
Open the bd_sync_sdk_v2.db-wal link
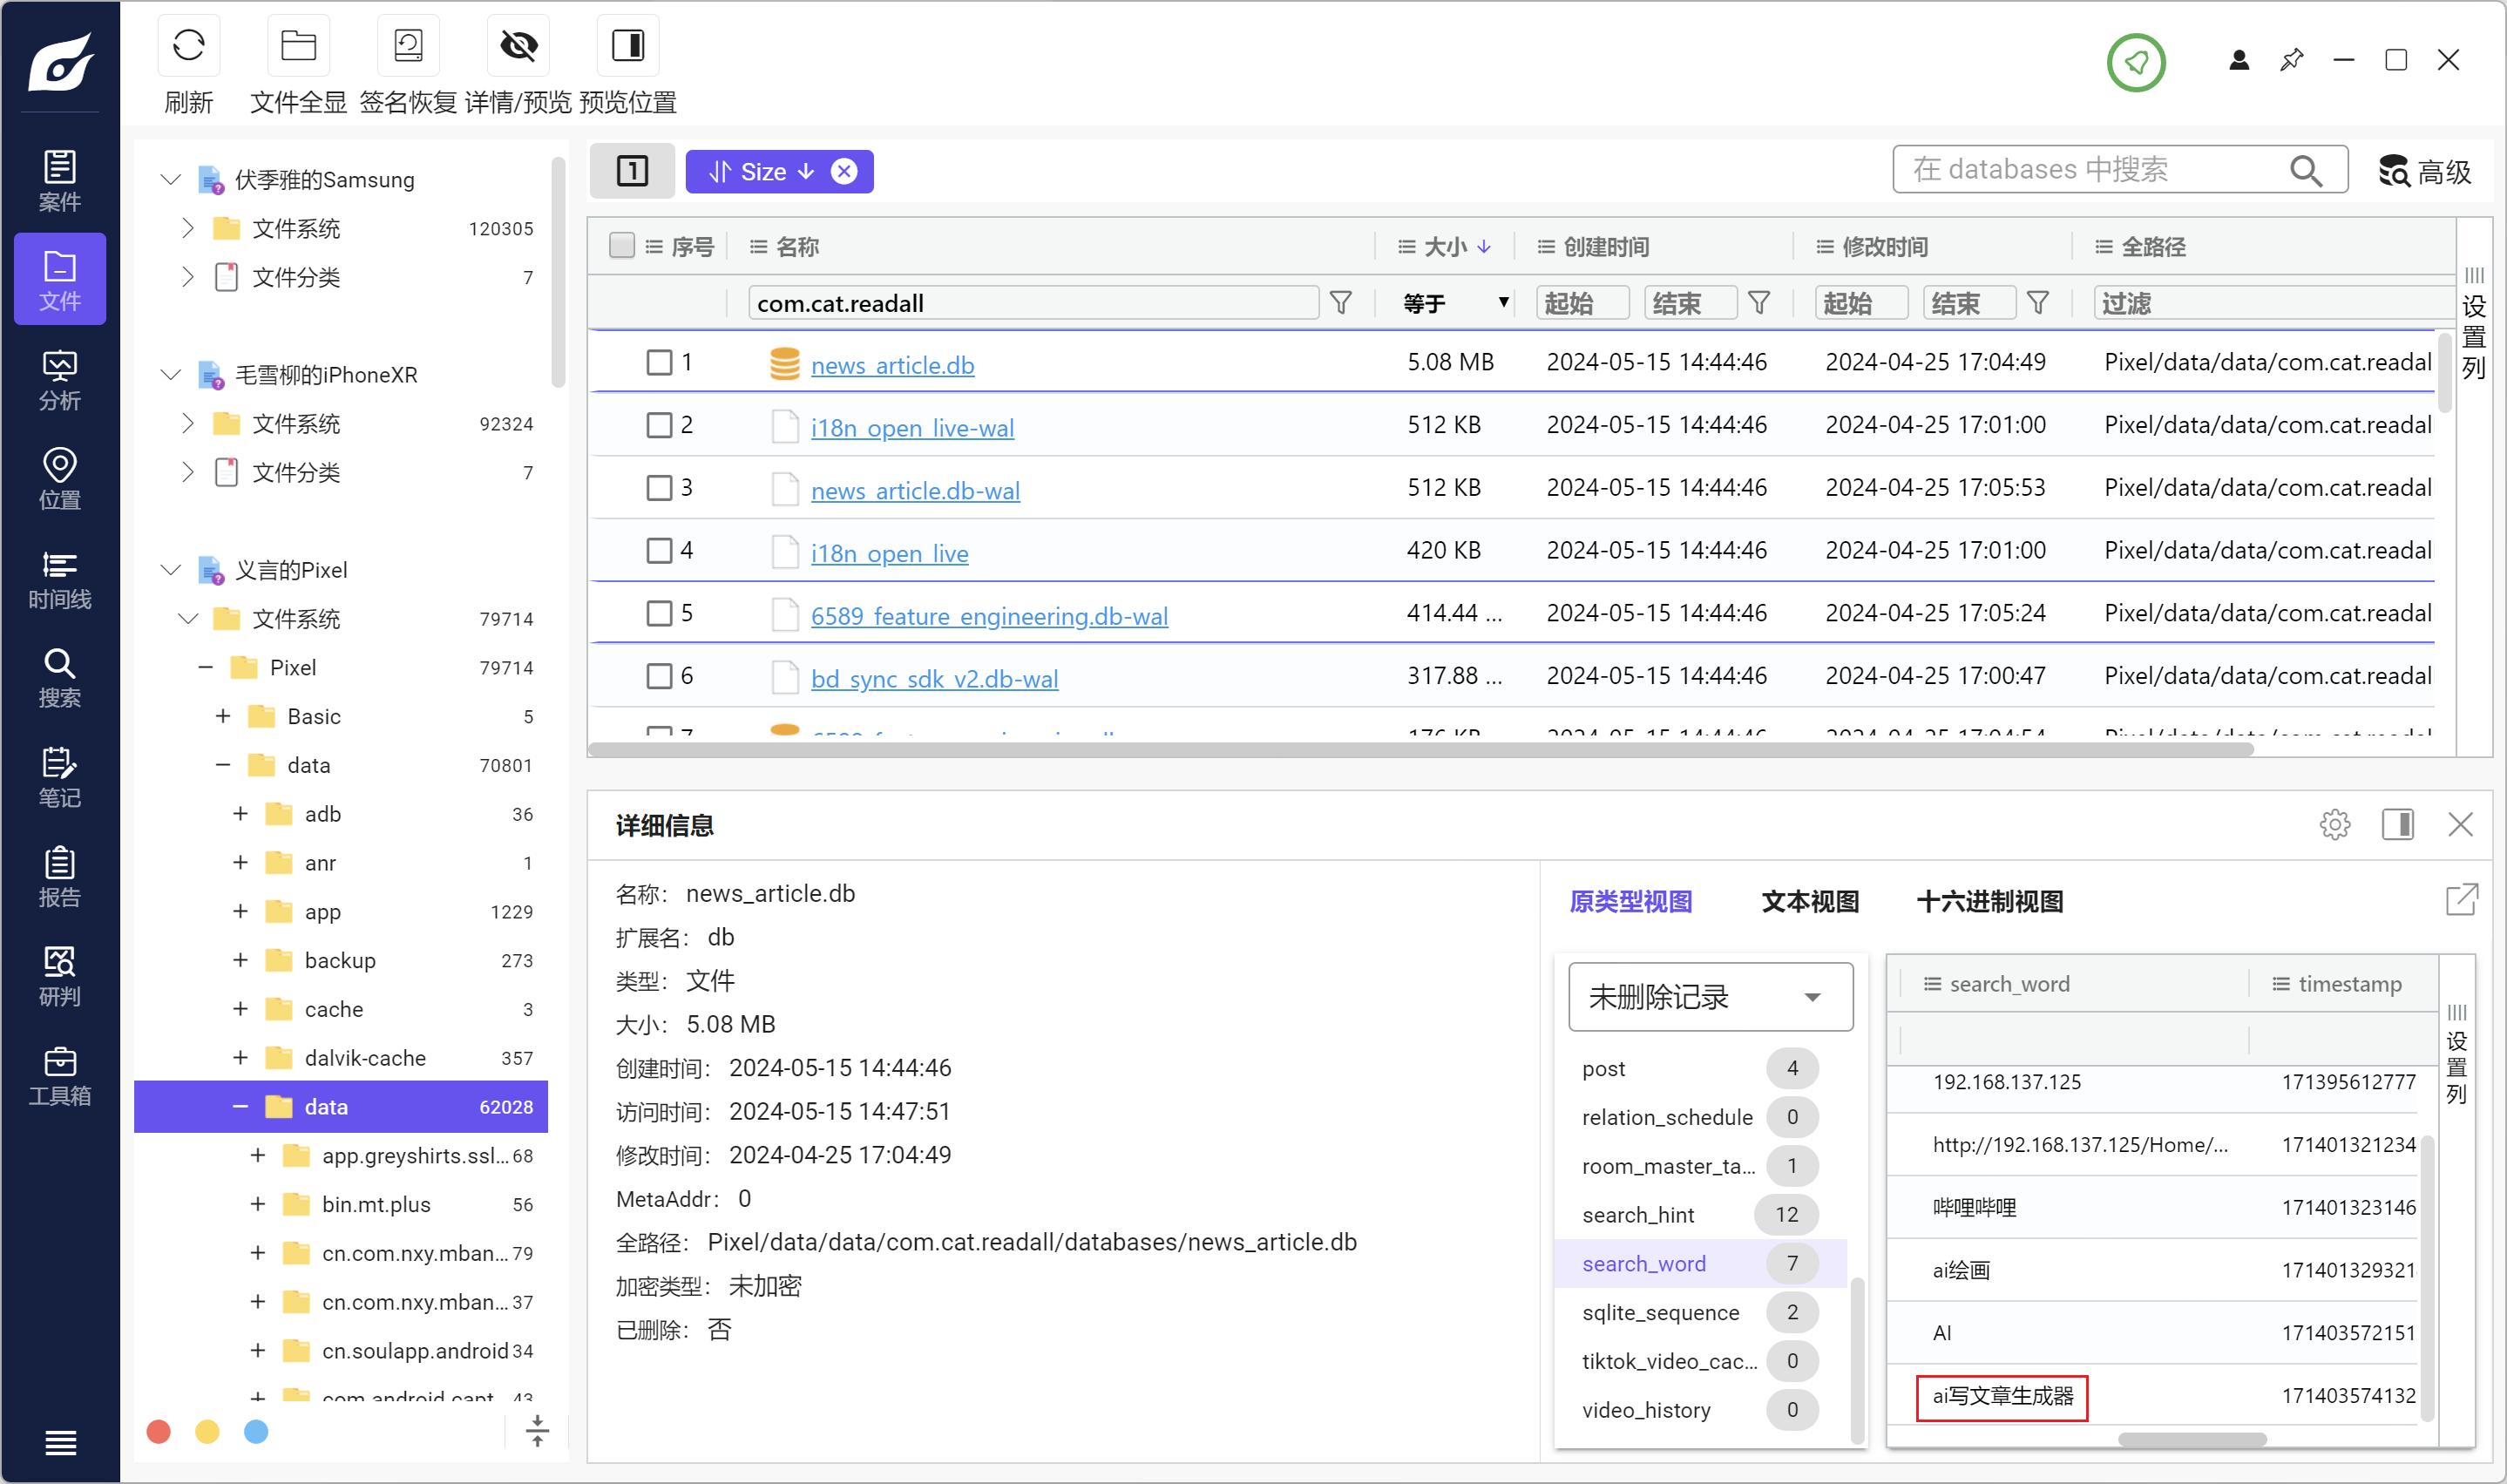tap(934, 679)
